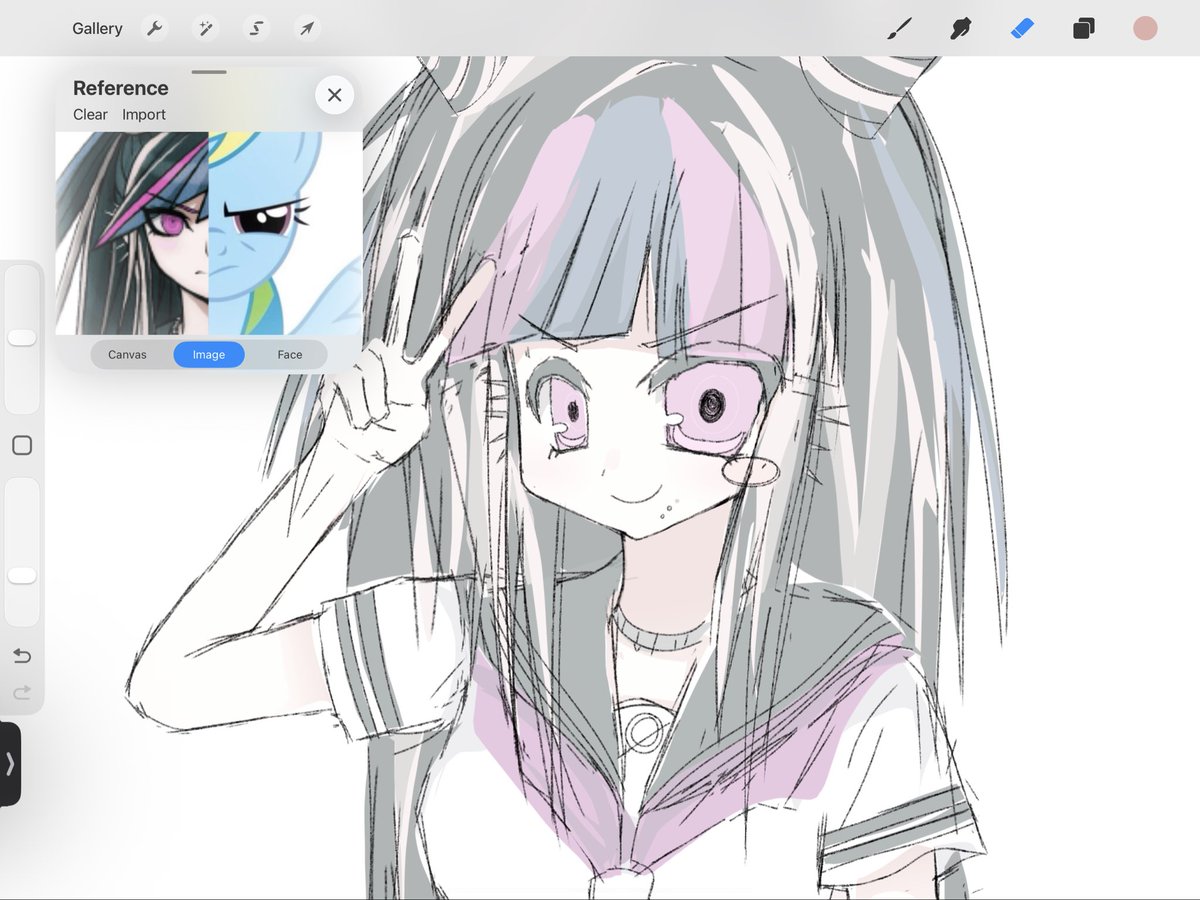1200x900 pixels.
Task: Switch Reference to Image tab
Action: pos(209,354)
